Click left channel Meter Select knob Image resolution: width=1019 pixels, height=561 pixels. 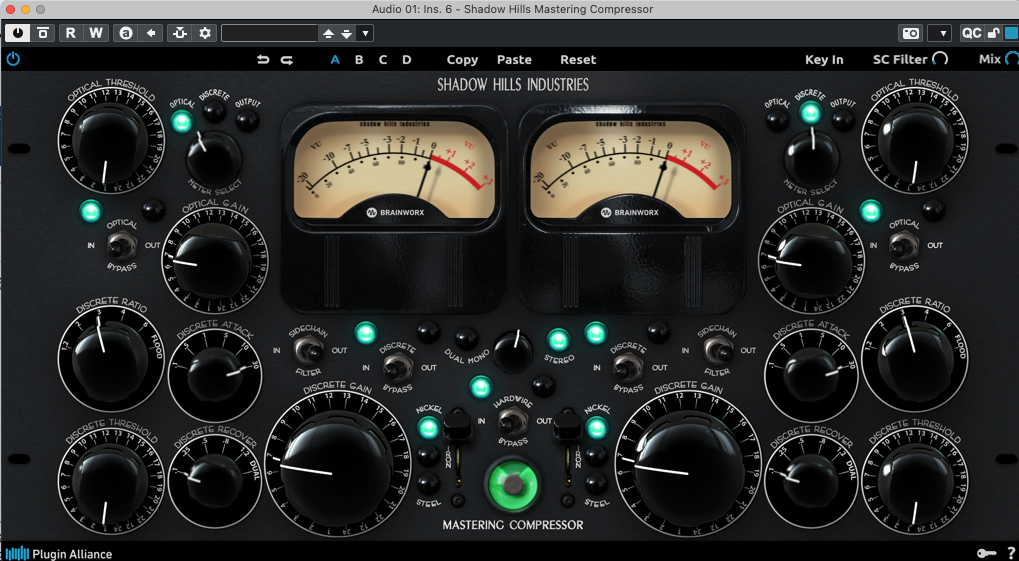(213, 157)
